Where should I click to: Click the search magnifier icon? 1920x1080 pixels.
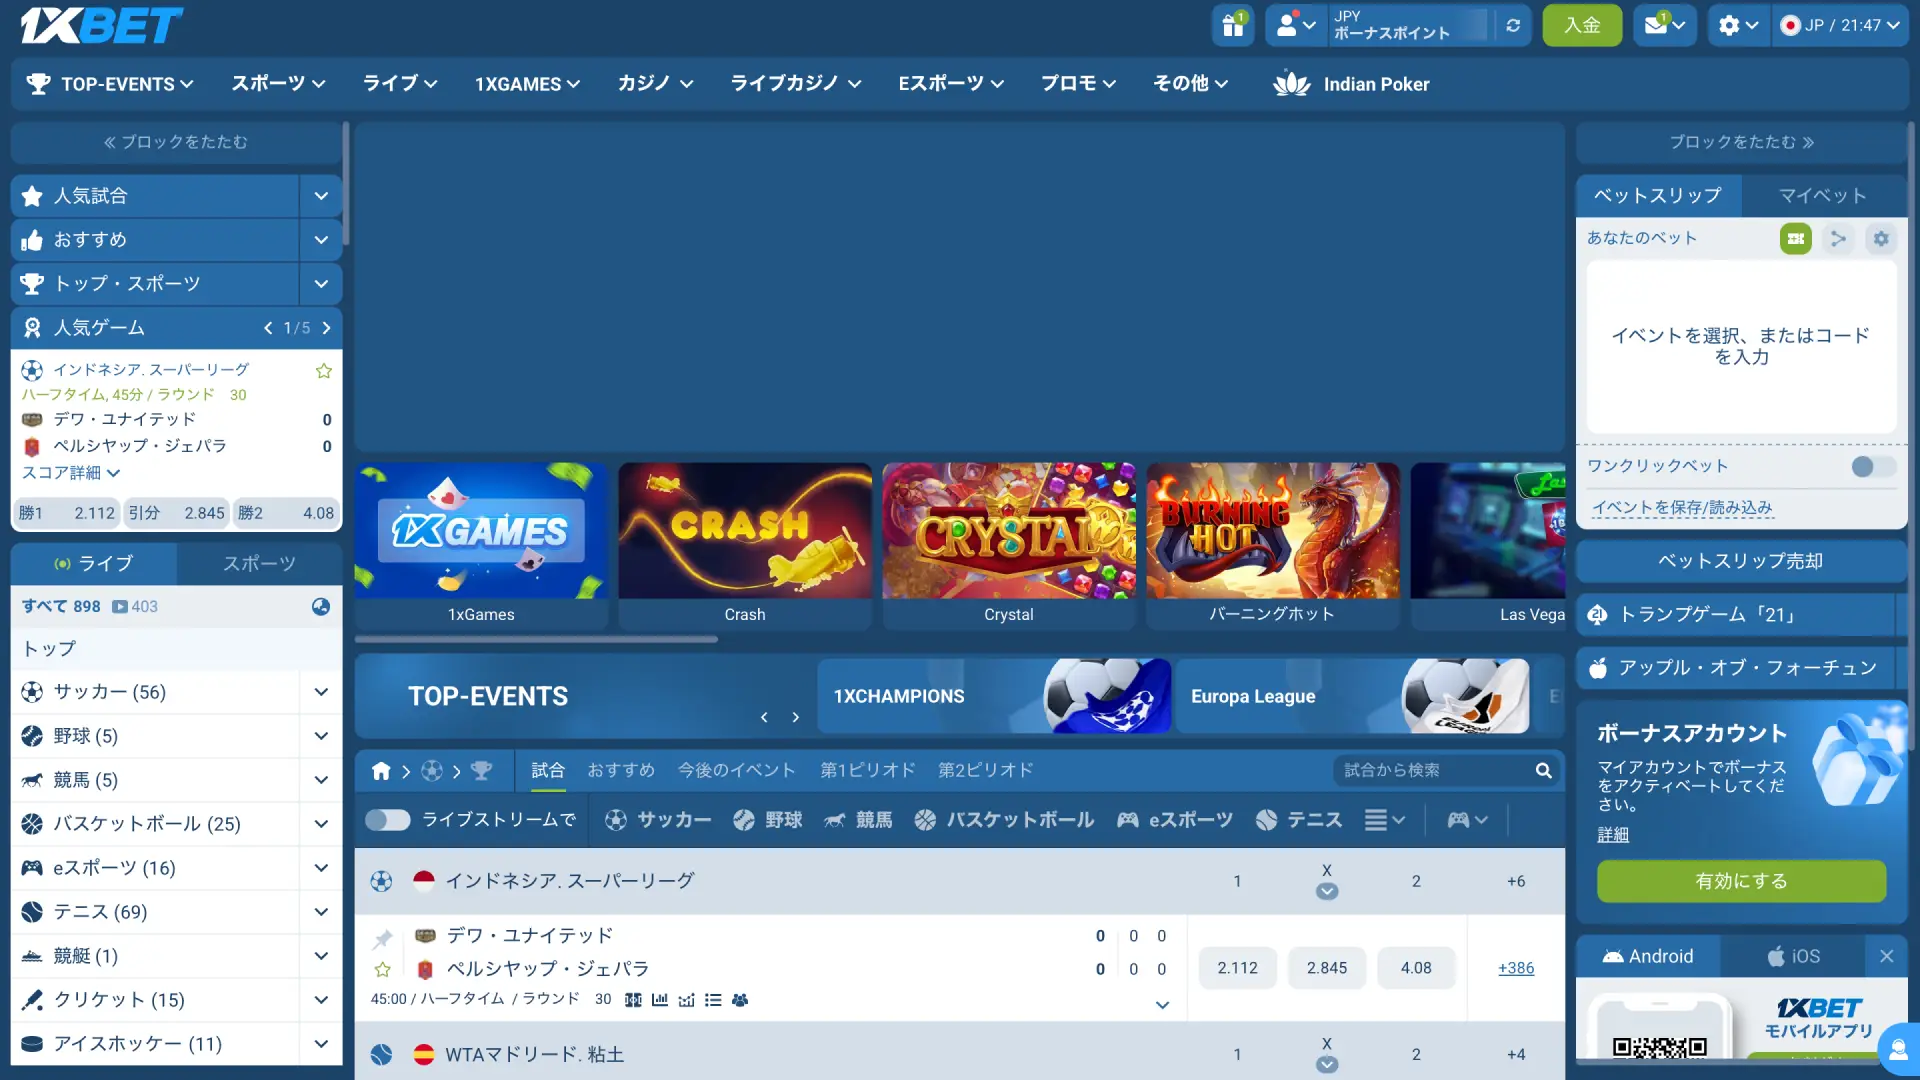[1544, 771]
